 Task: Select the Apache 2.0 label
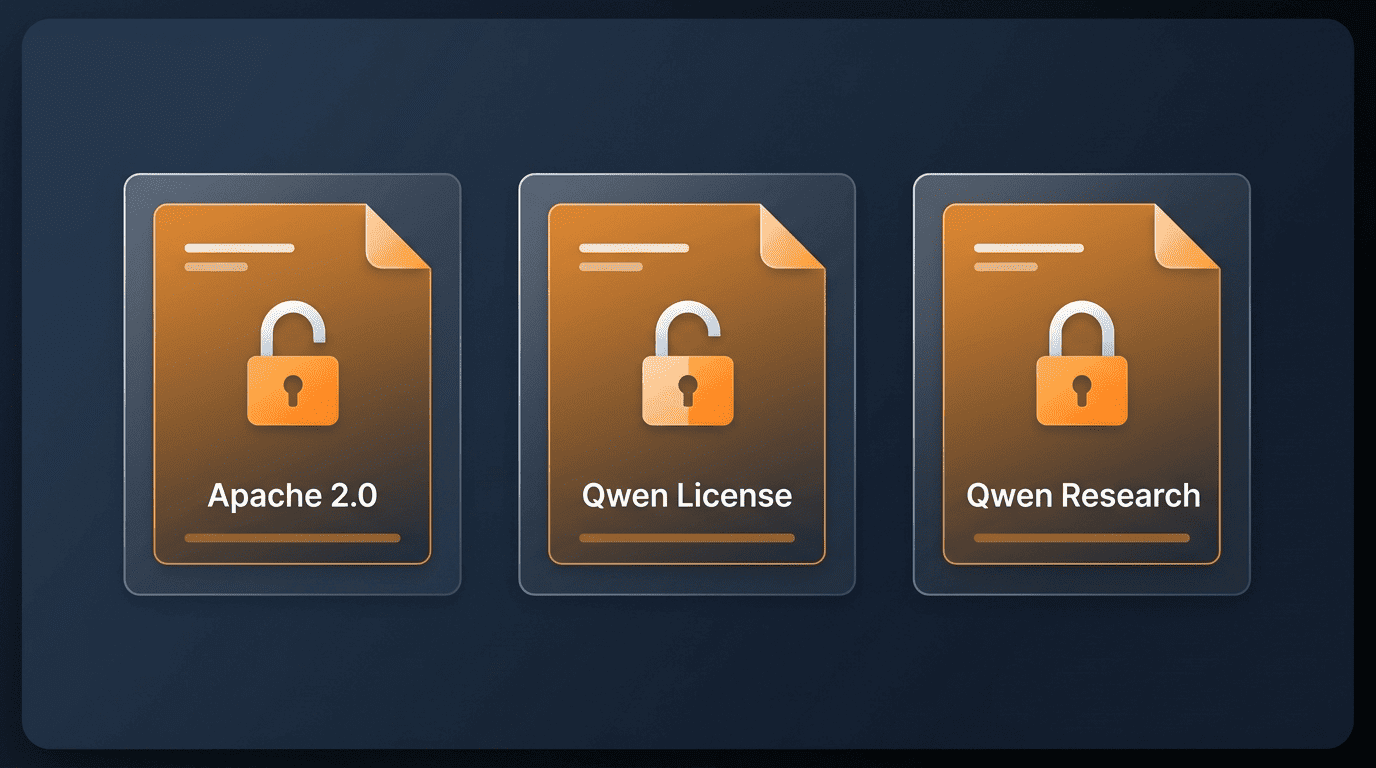click(x=292, y=496)
